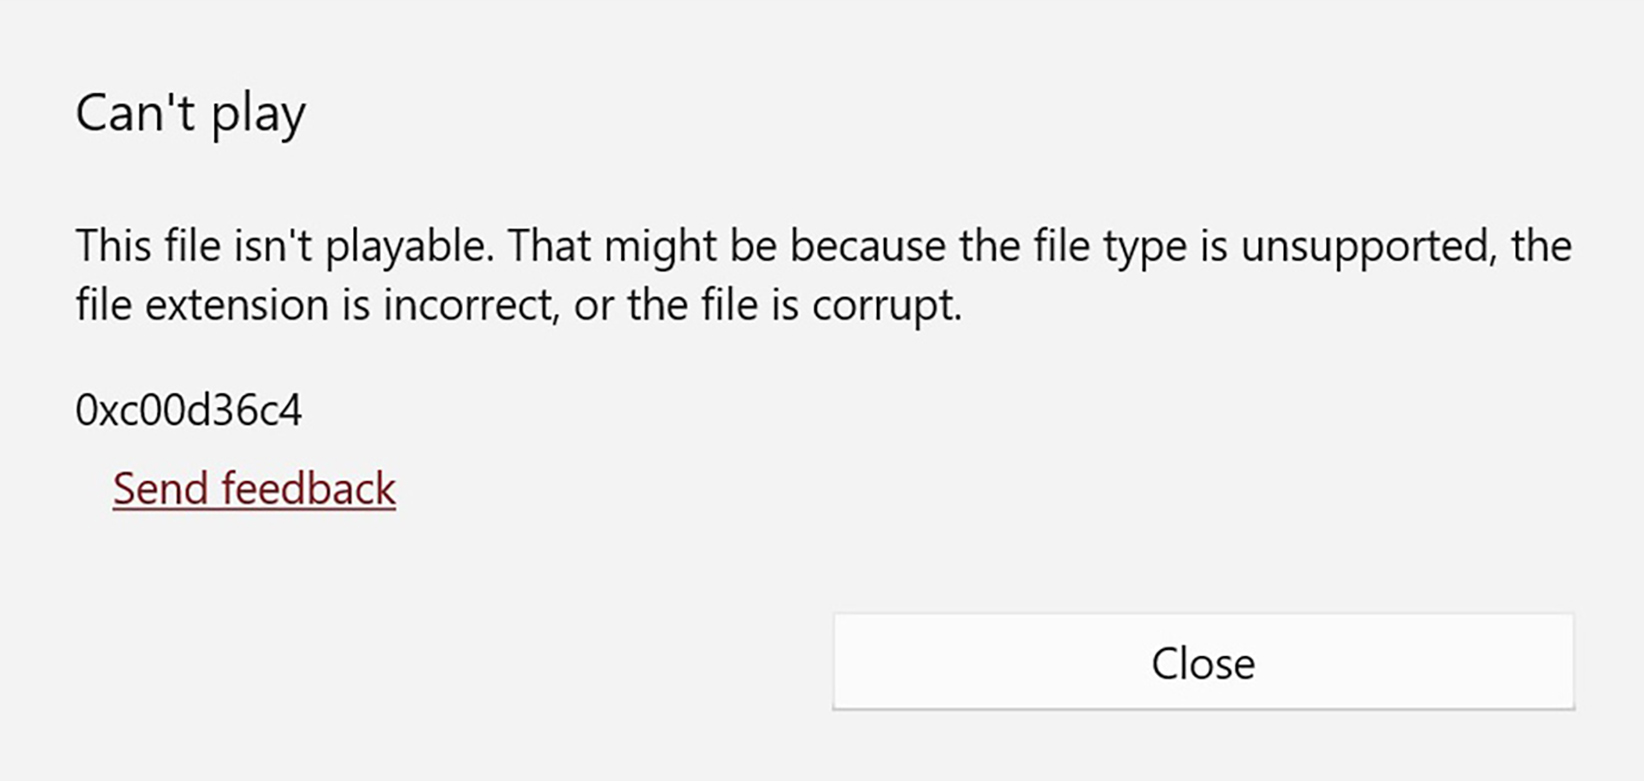This screenshot has width=1644, height=781.
Task: Report this playback error via Send feedback
Action: [254, 489]
